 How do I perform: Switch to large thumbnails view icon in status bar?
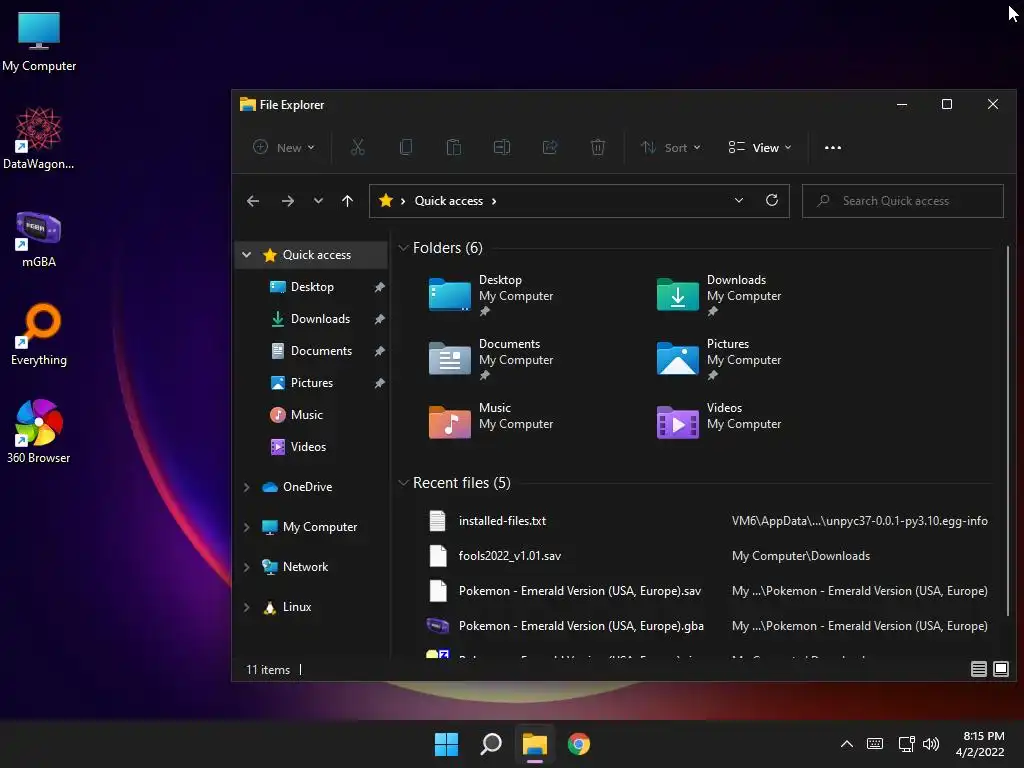(x=1000, y=669)
